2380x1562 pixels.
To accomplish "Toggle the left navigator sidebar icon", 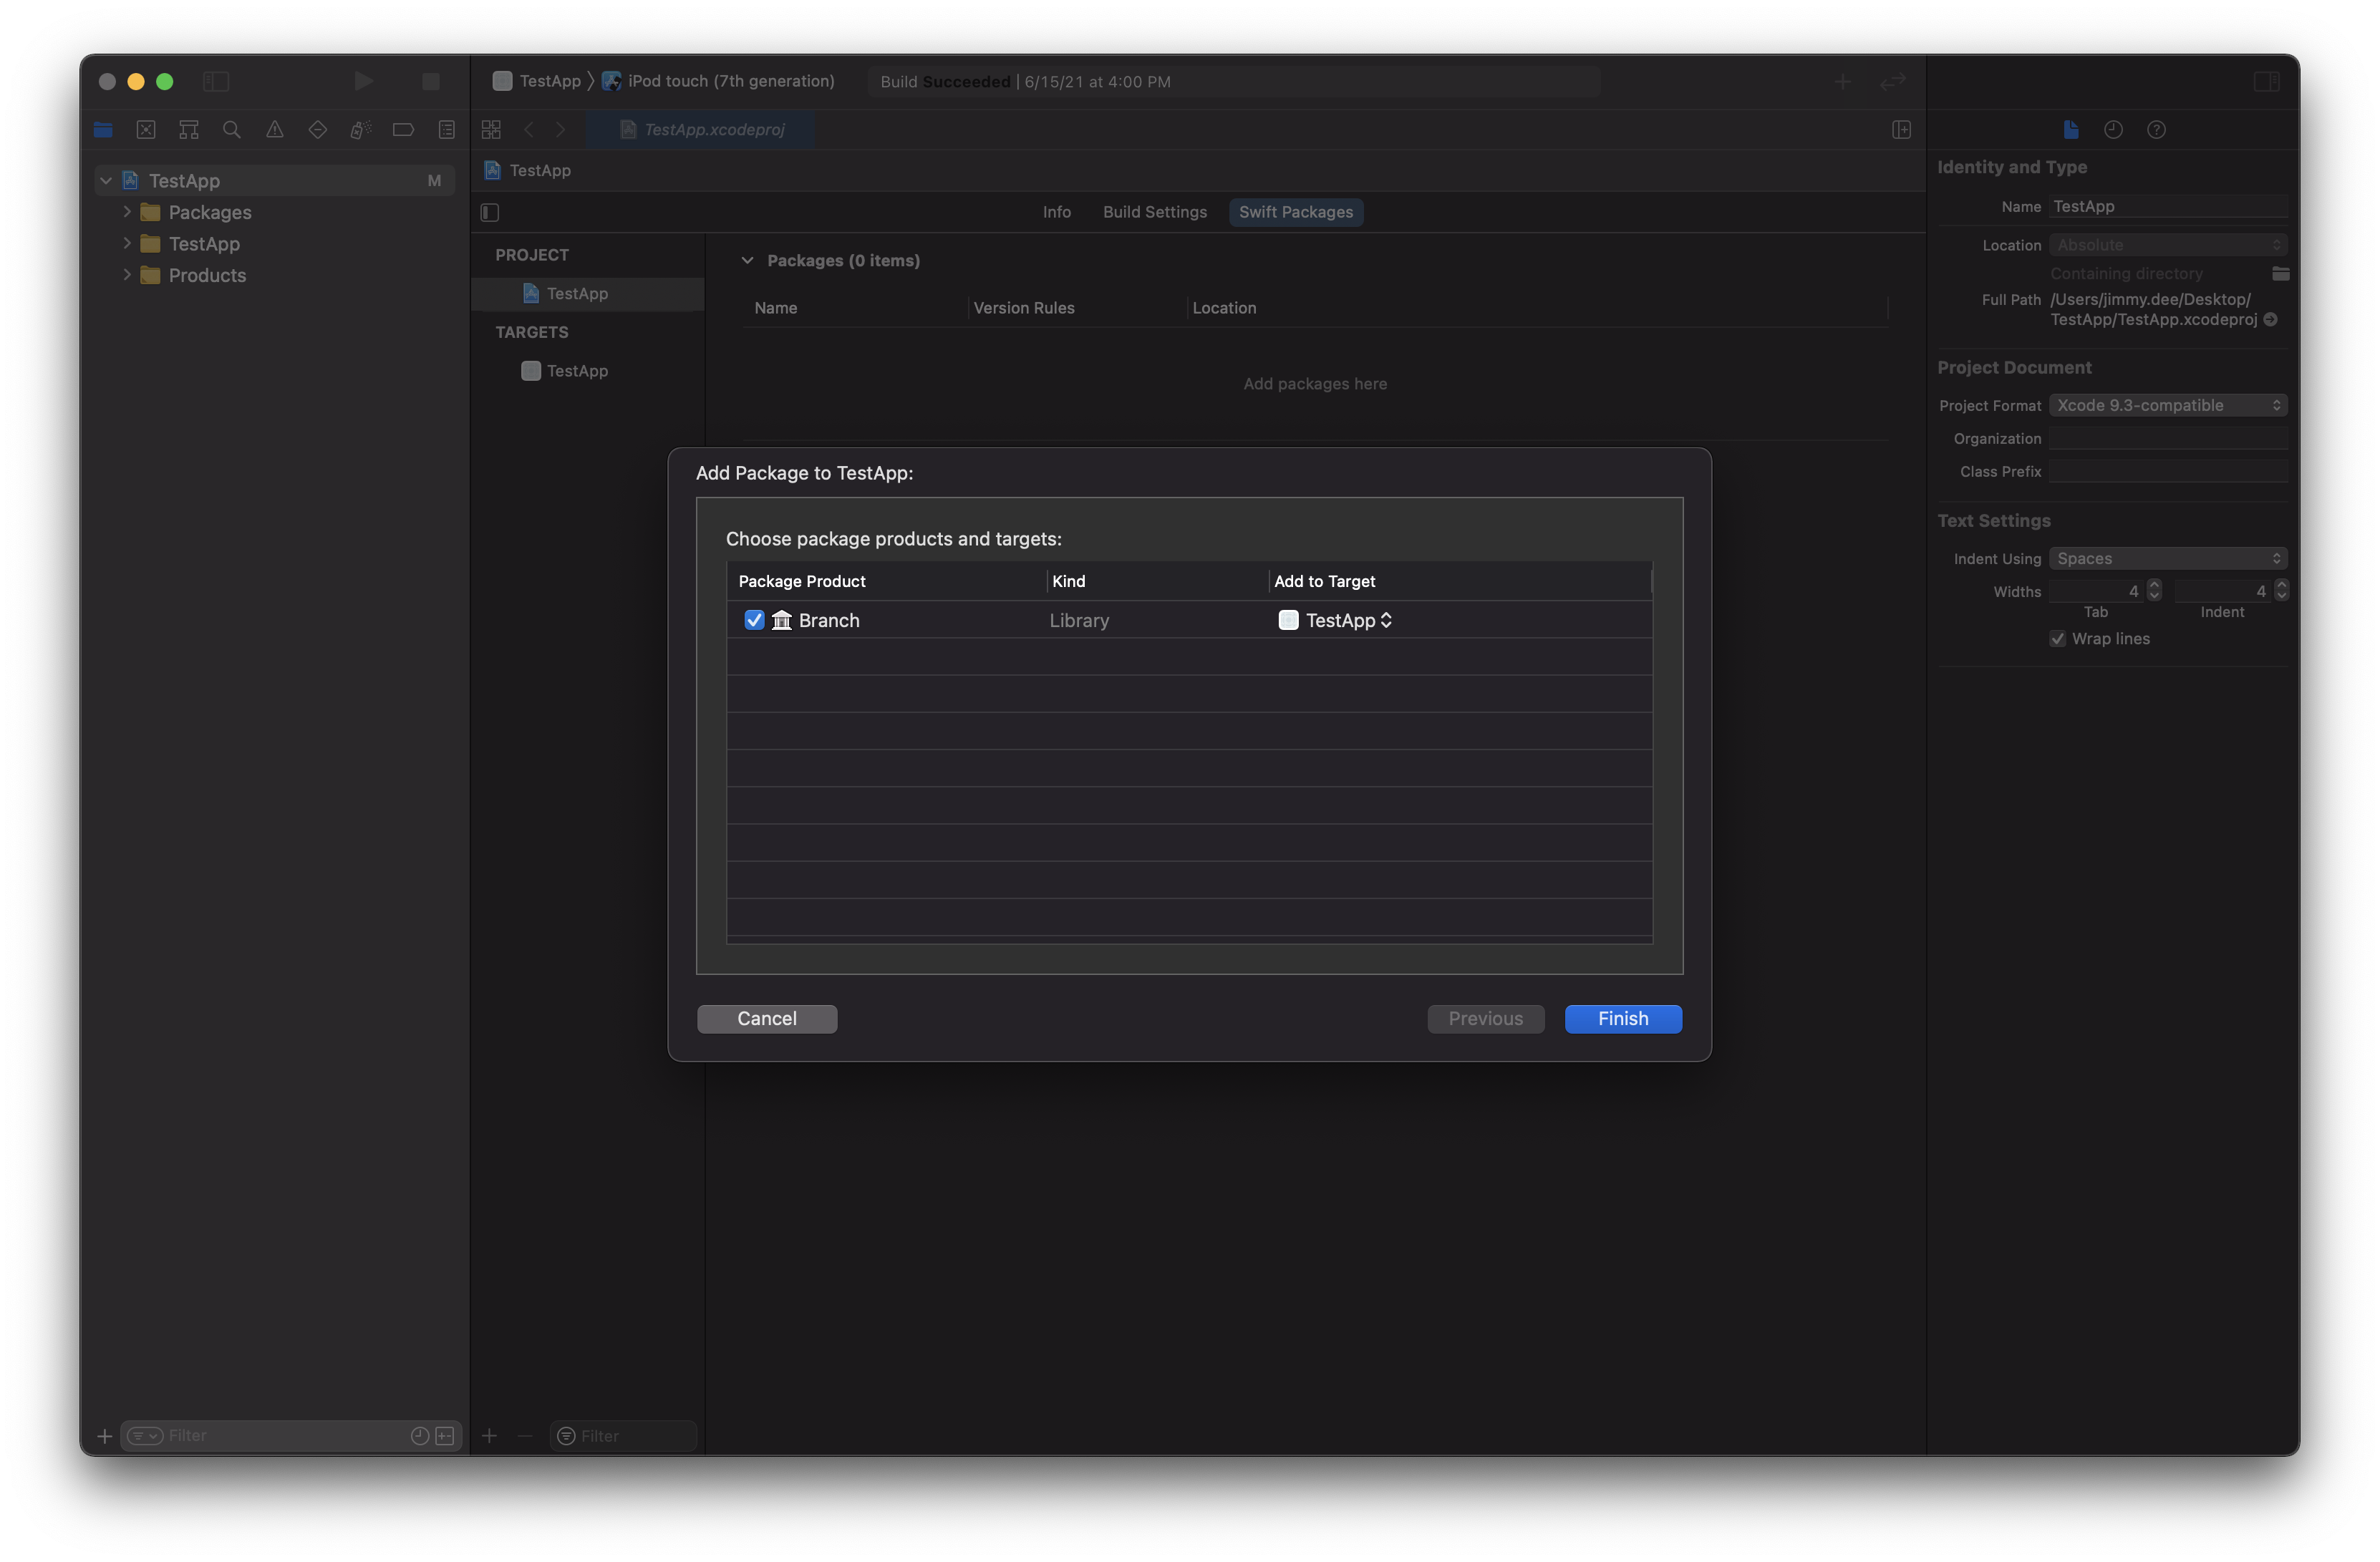I will click(216, 82).
